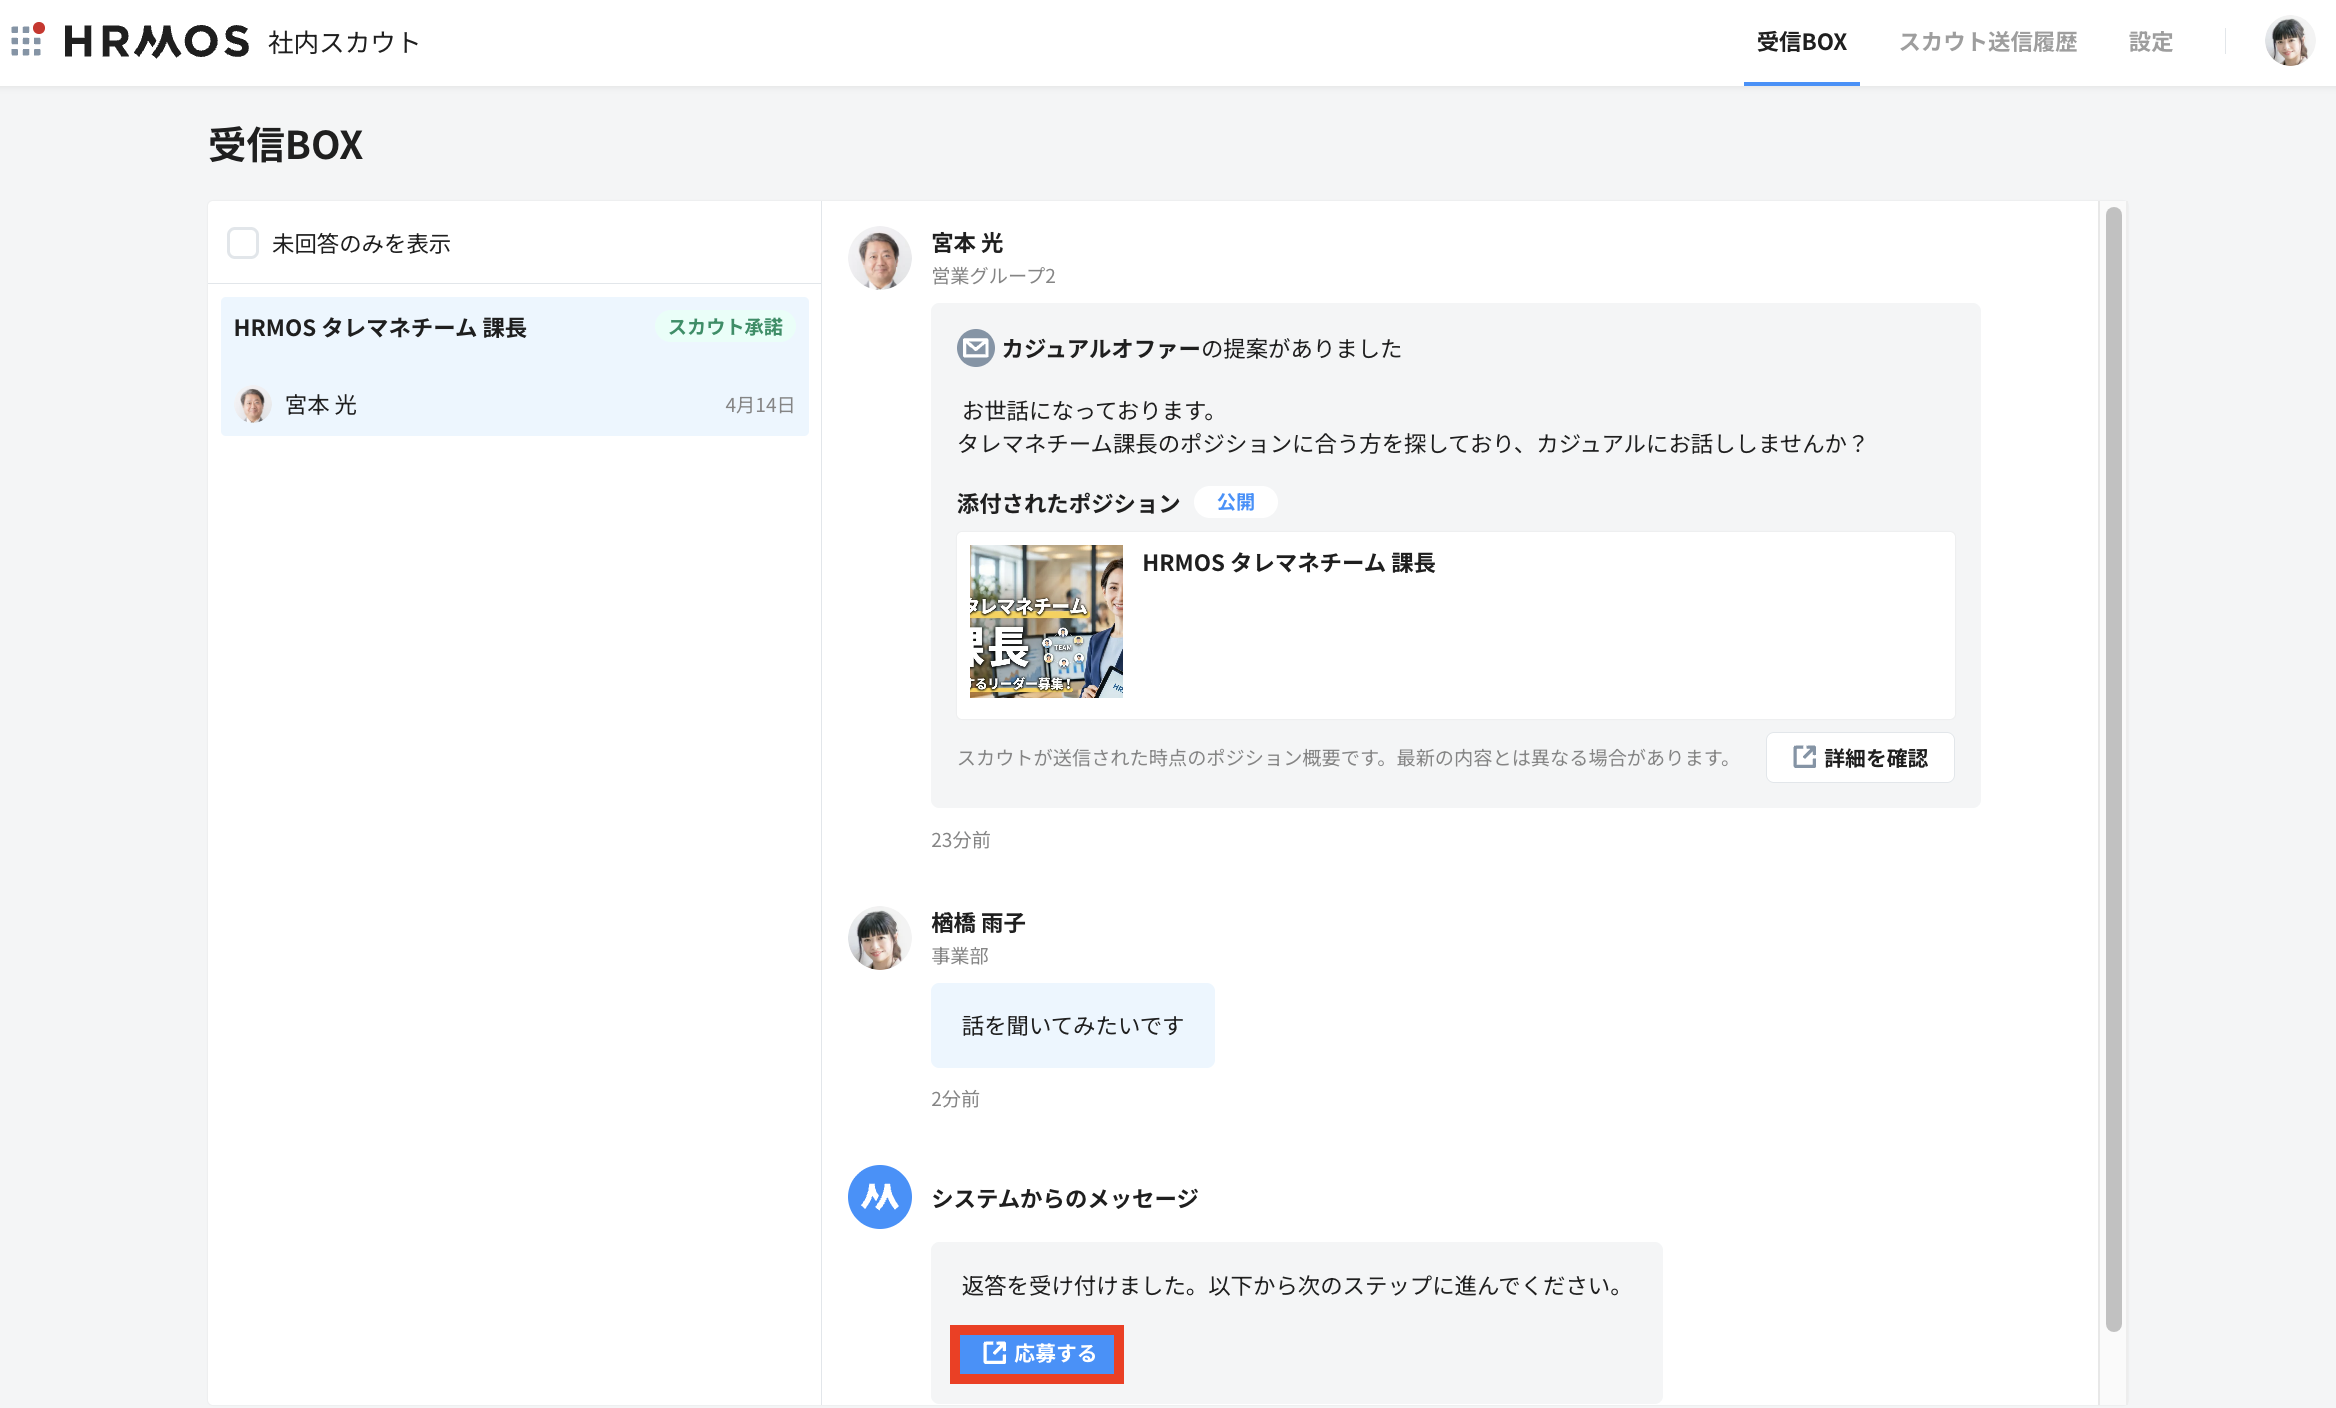Click small 宮本 光 avatar in list

pos(253,405)
